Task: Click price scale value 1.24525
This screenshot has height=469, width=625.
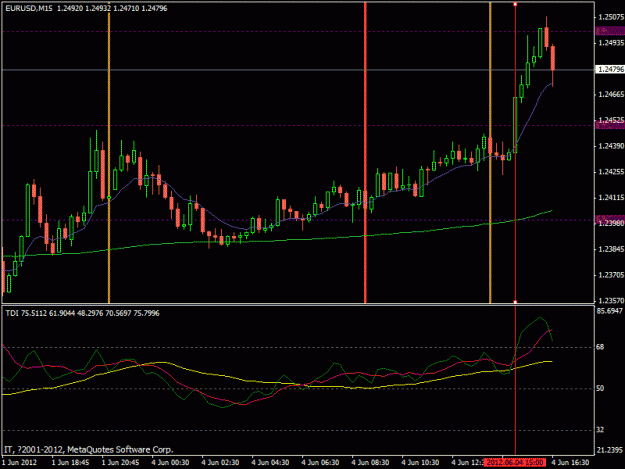Action: click(611, 120)
